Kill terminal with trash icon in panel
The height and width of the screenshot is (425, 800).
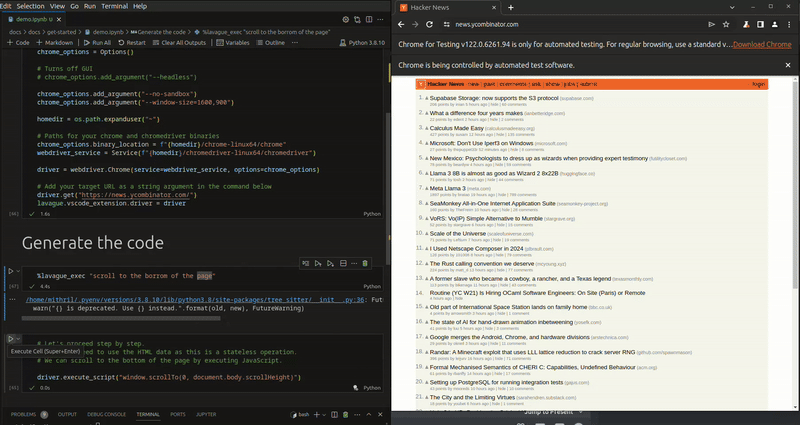point(345,415)
